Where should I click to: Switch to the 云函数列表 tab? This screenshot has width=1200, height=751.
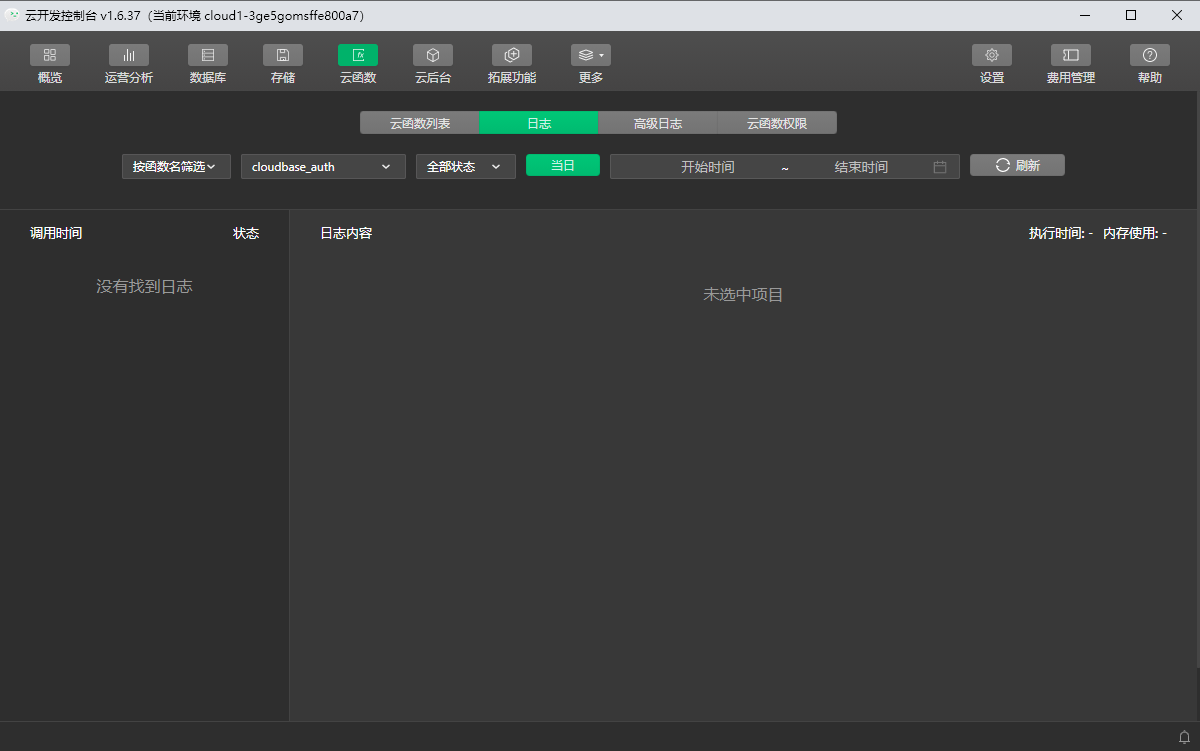click(420, 123)
